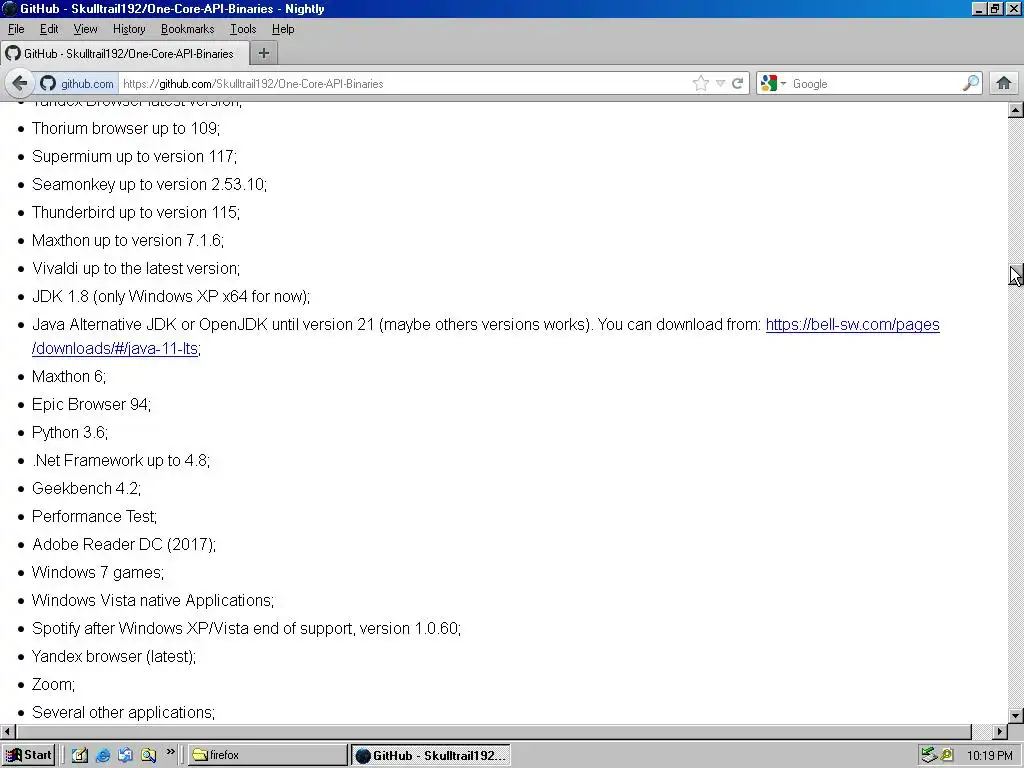The height and width of the screenshot is (768, 1024).
Task: Open the Google search engine selector
Action: (x=773, y=84)
